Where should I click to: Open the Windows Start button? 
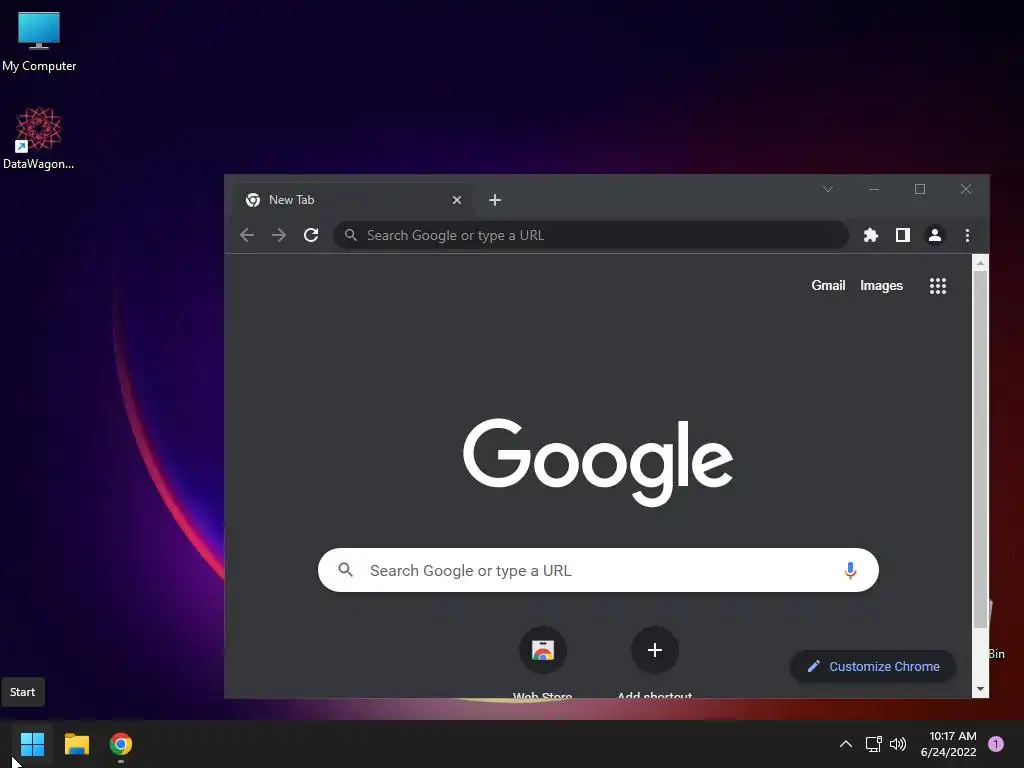click(x=32, y=744)
